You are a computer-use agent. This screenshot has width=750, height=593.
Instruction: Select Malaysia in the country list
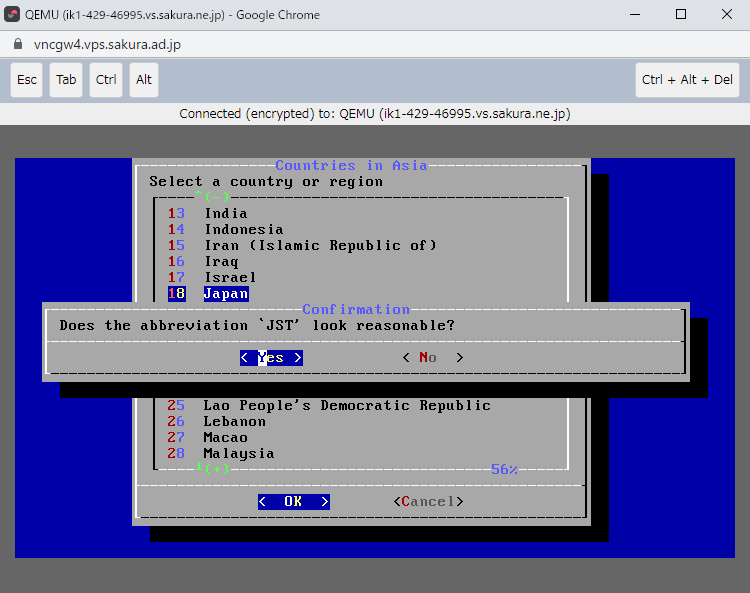pyautogui.click(x=238, y=454)
